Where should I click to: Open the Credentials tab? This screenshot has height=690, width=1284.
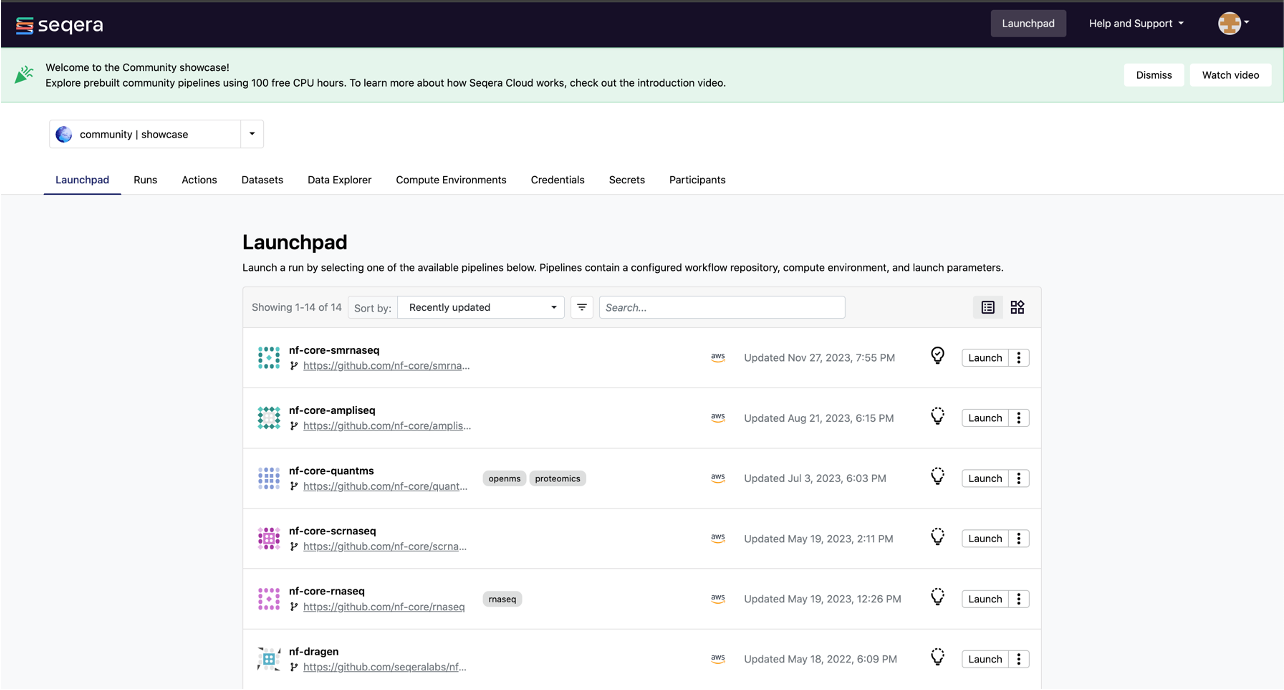558,180
